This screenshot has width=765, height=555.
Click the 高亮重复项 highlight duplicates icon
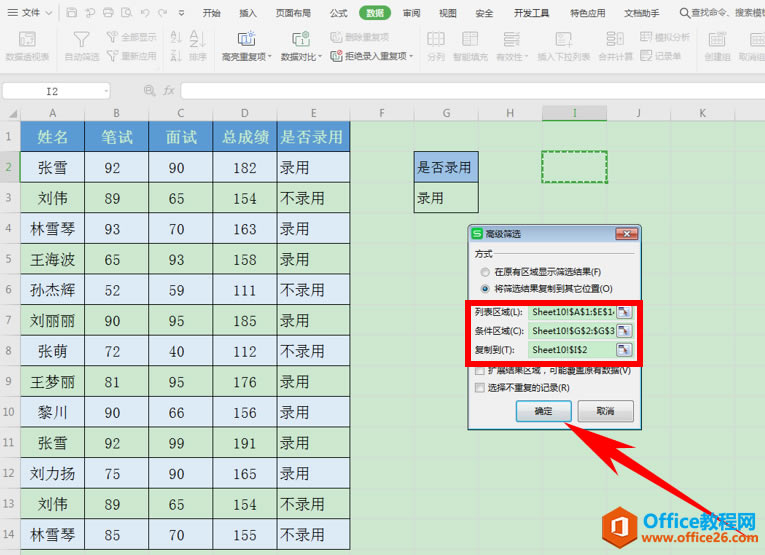[246, 39]
